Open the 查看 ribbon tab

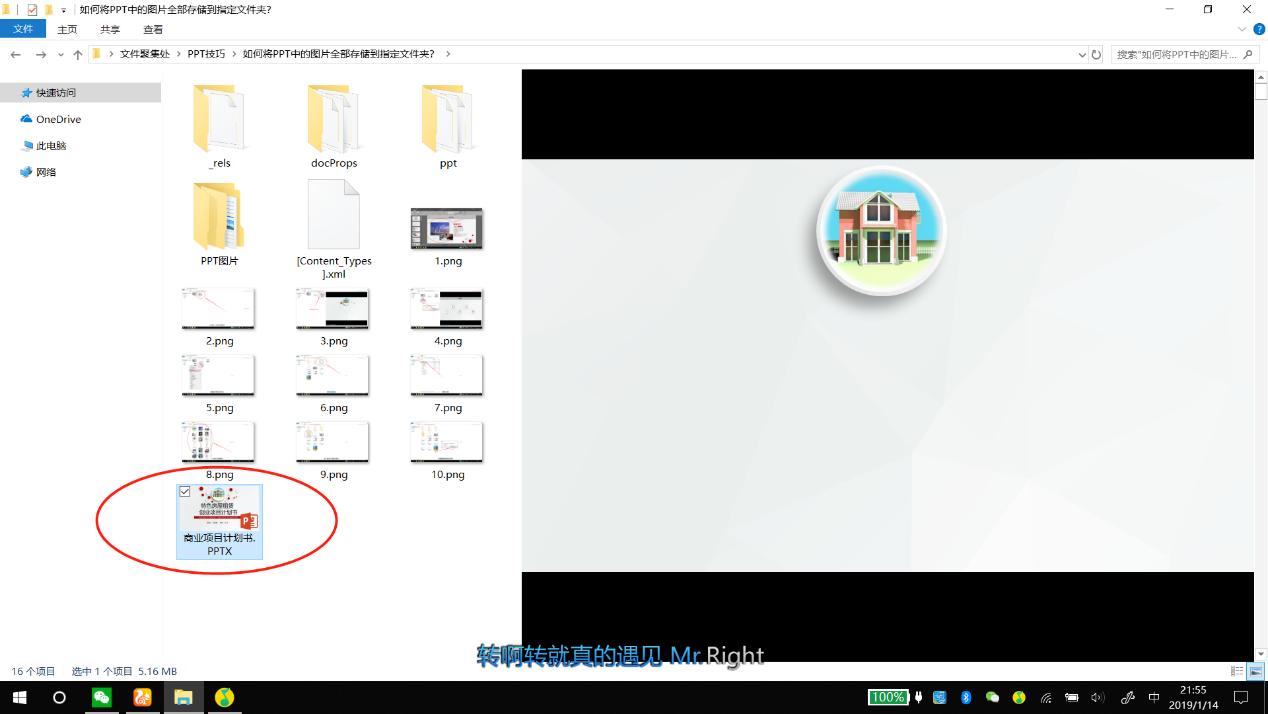tap(153, 29)
